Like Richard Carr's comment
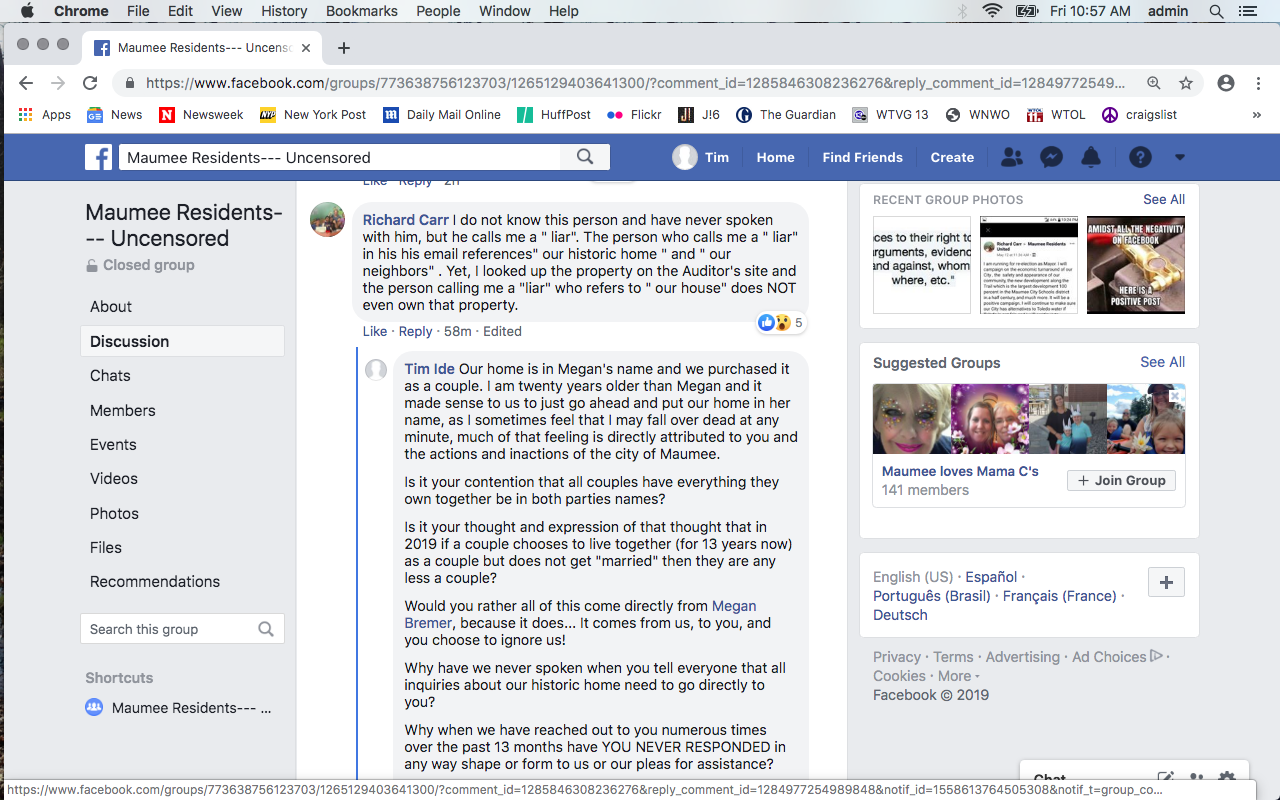The width and height of the screenshot is (1280, 800). 374,331
